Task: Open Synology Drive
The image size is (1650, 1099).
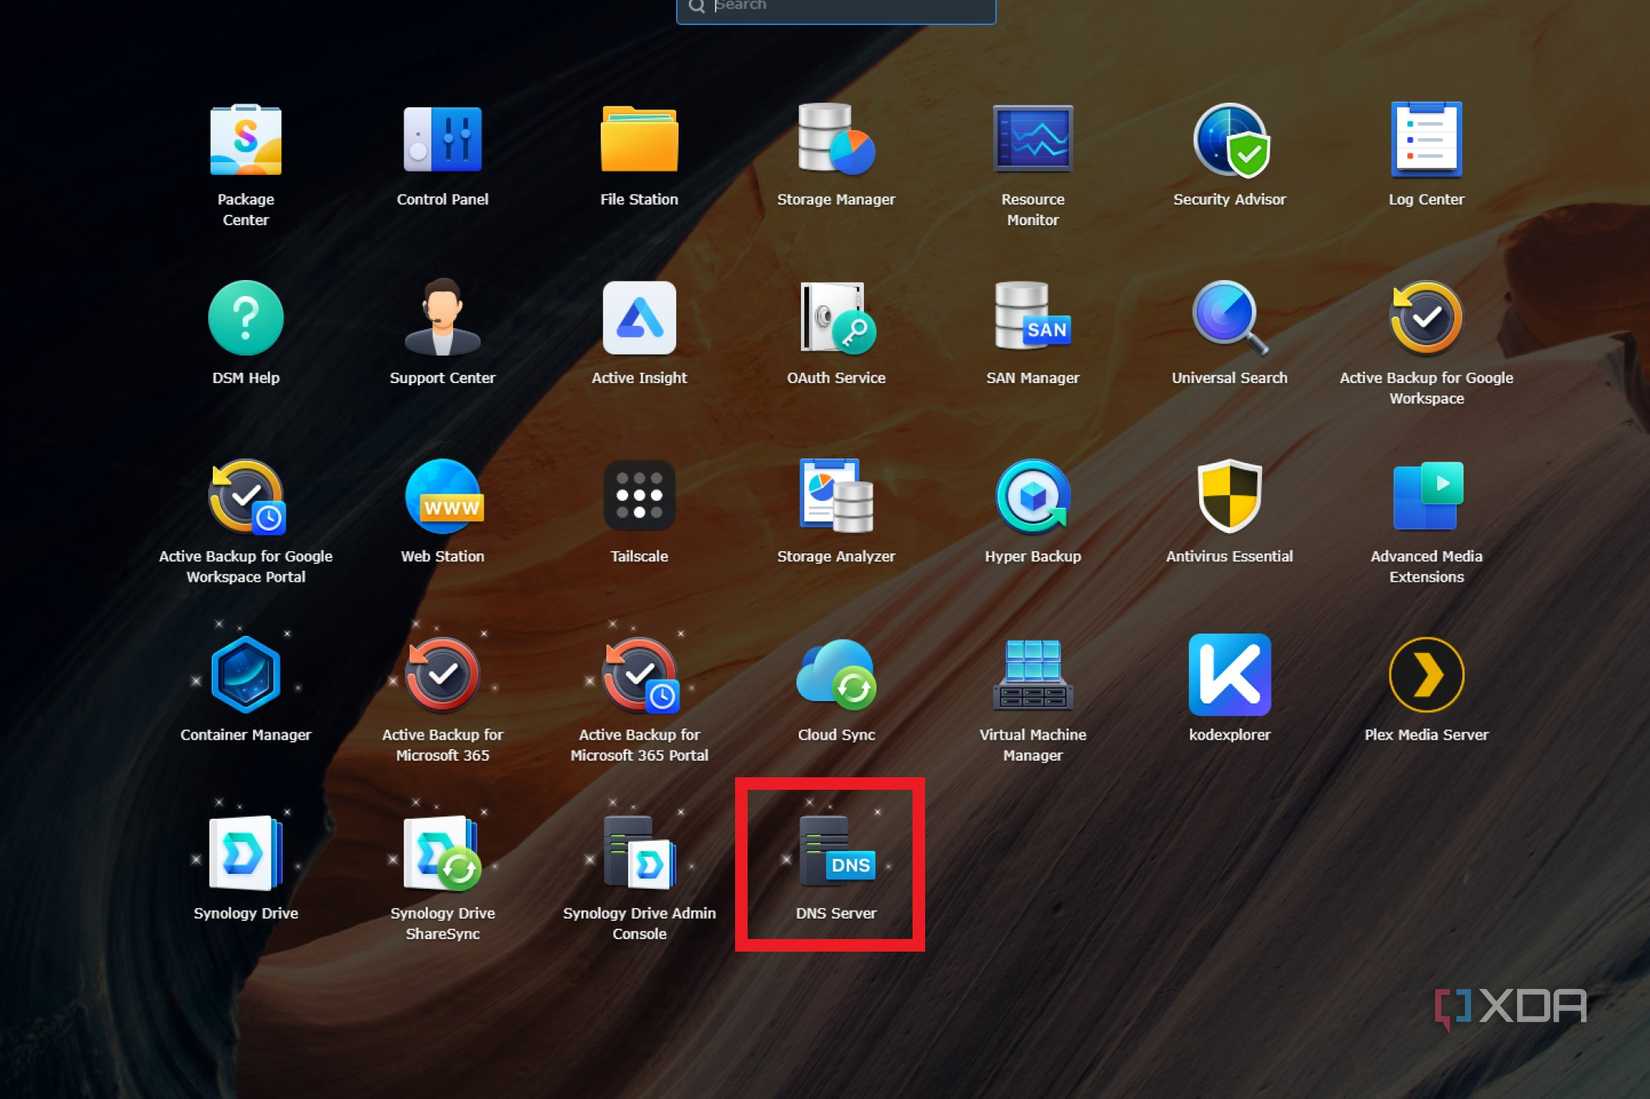Action: pyautogui.click(x=246, y=853)
